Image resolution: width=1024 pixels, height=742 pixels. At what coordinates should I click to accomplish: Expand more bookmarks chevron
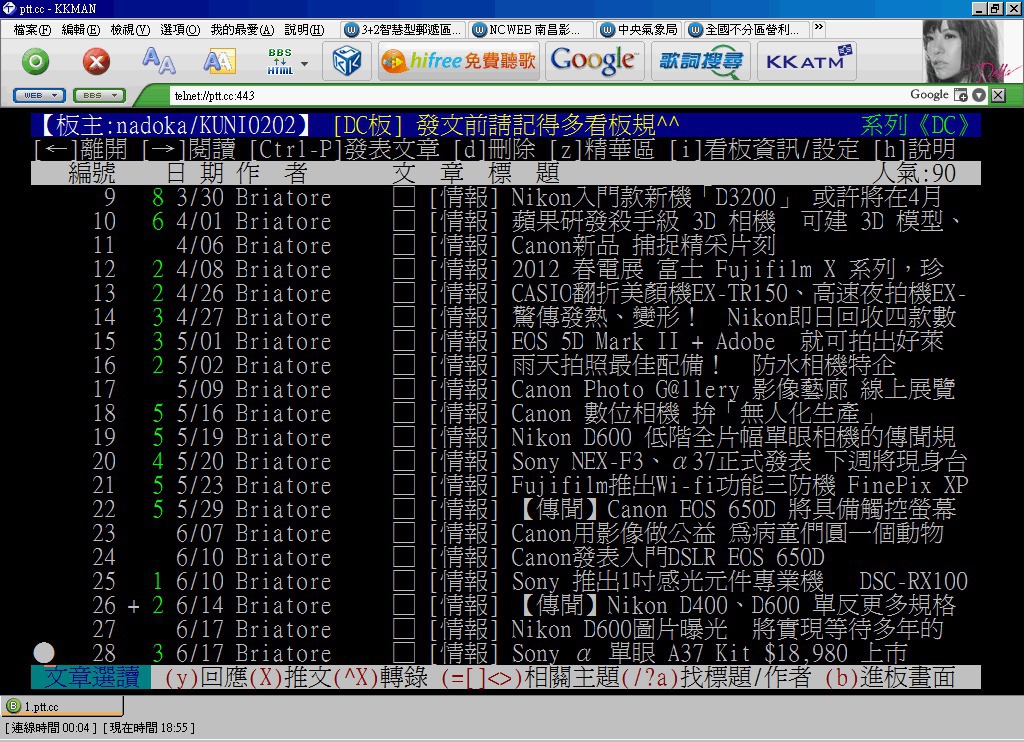pyautogui.click(x=818, y=28)
